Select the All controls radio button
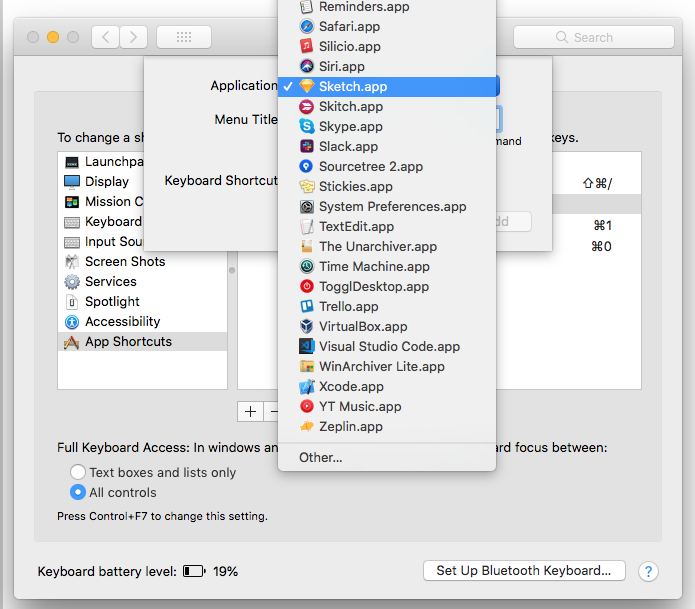 78,492
